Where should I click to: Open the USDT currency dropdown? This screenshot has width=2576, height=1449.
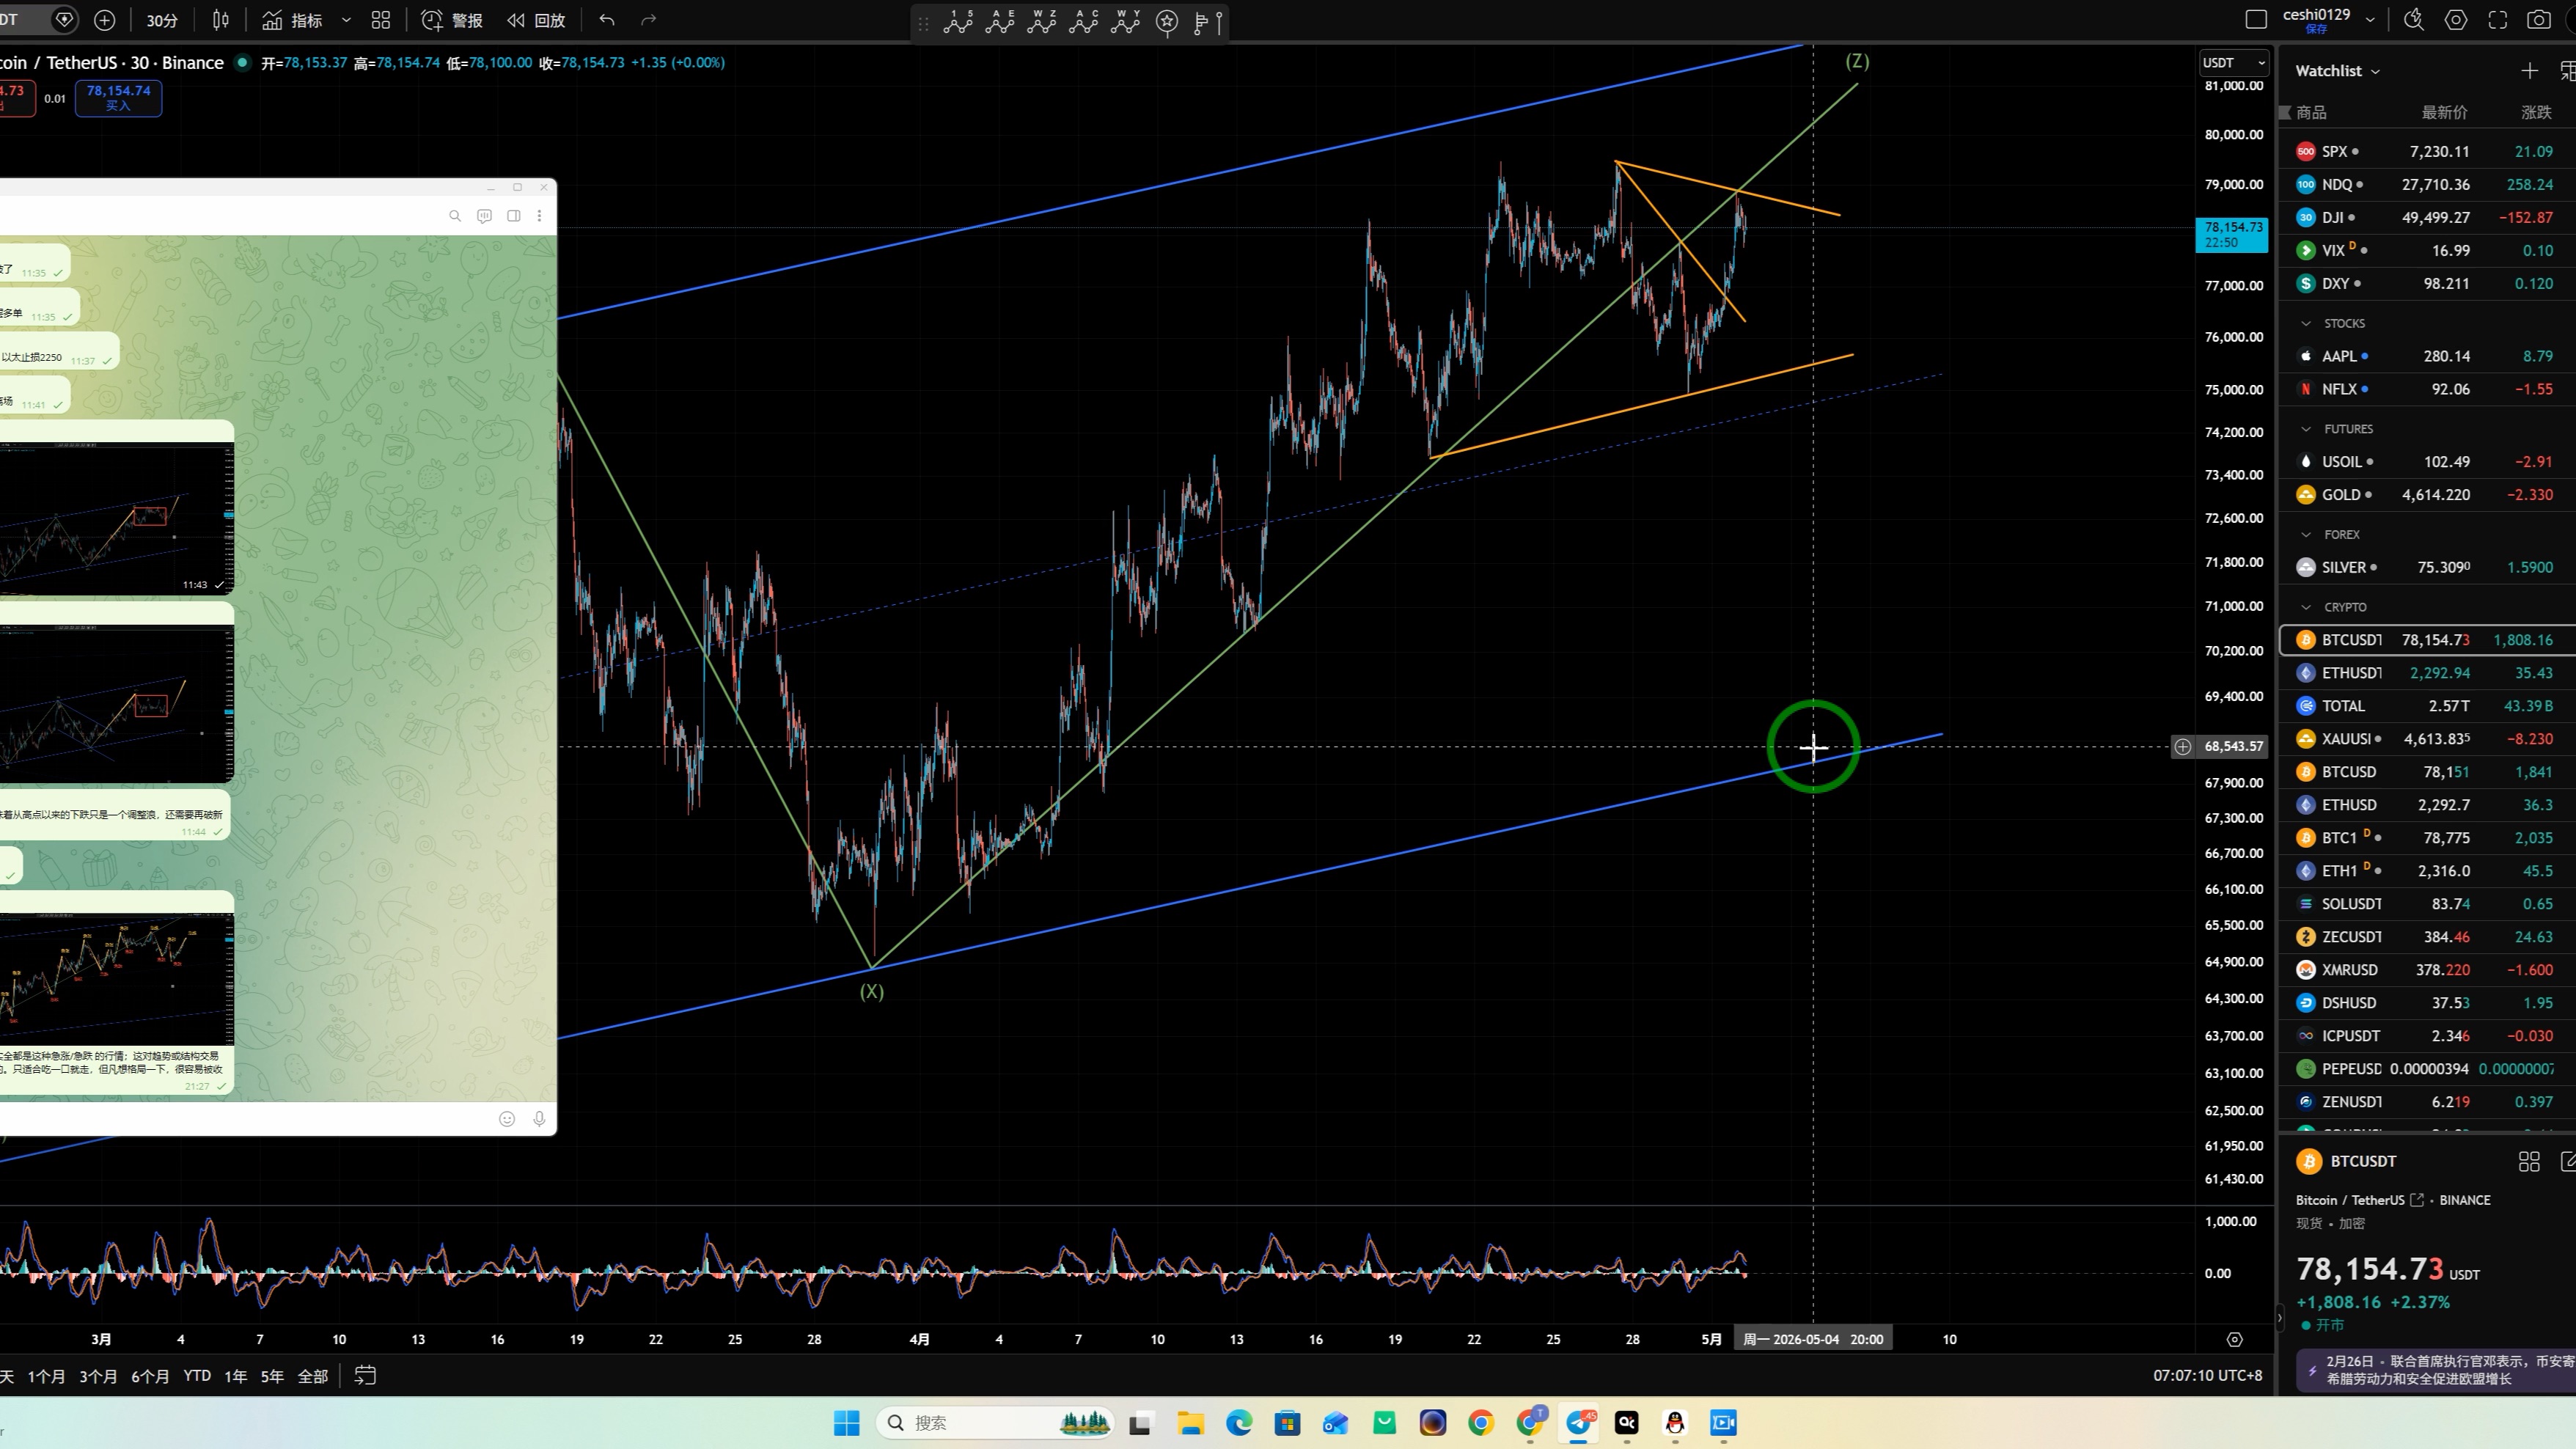(x=2233, y=62)
